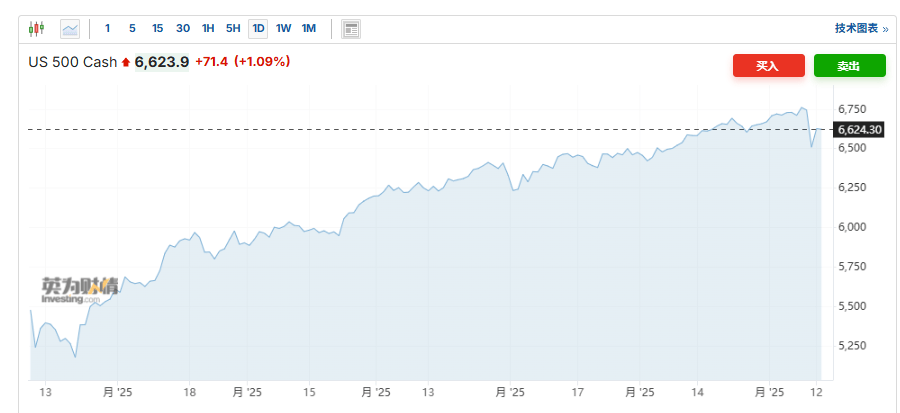900x413 pixels.
Task: Switch to candlestick chart type
Action: (x=37, y=29)
